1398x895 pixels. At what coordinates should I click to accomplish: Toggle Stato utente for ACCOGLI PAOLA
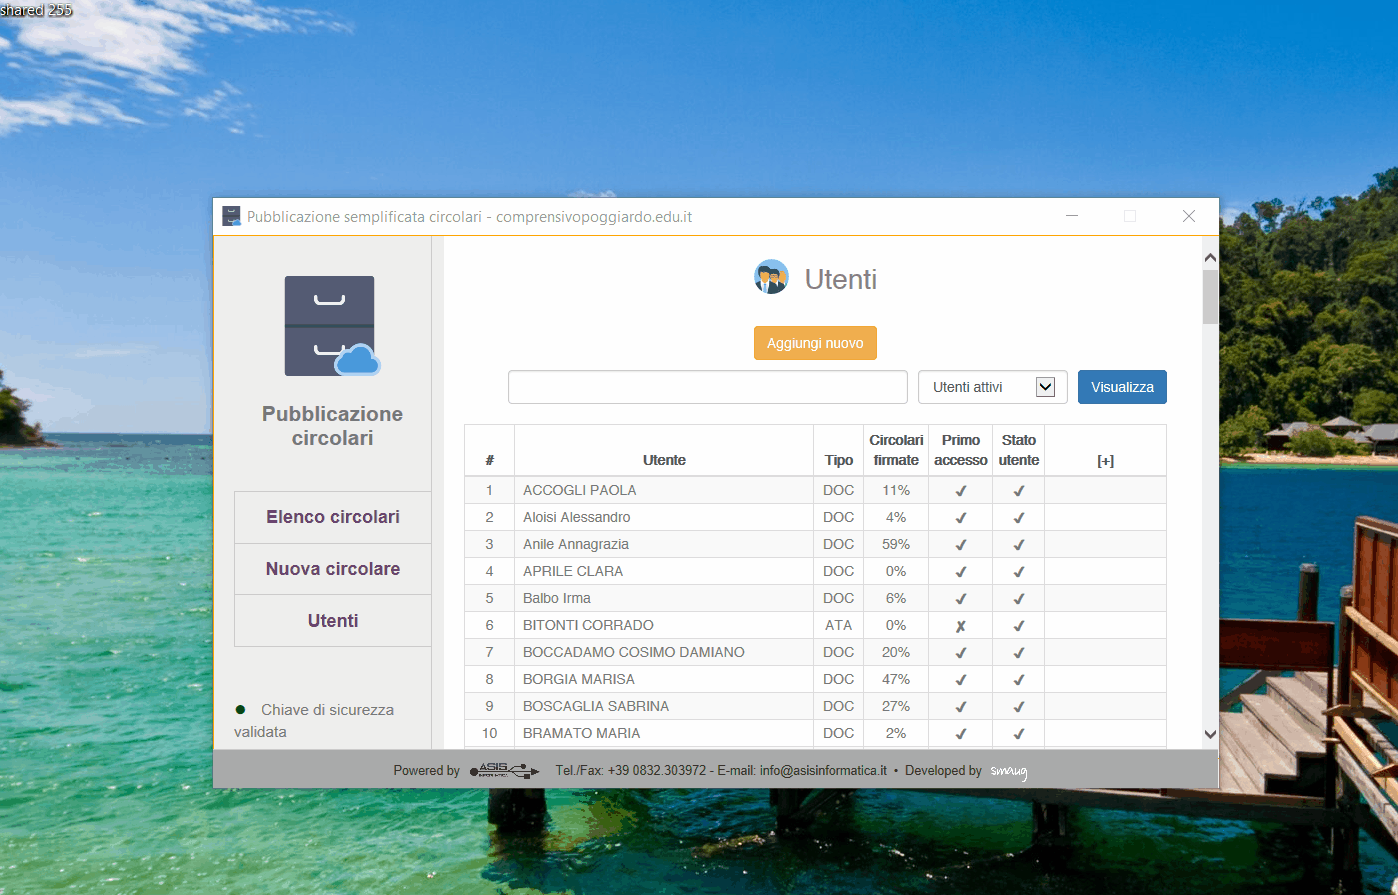pyautogui.click(x=1019, y=491)
